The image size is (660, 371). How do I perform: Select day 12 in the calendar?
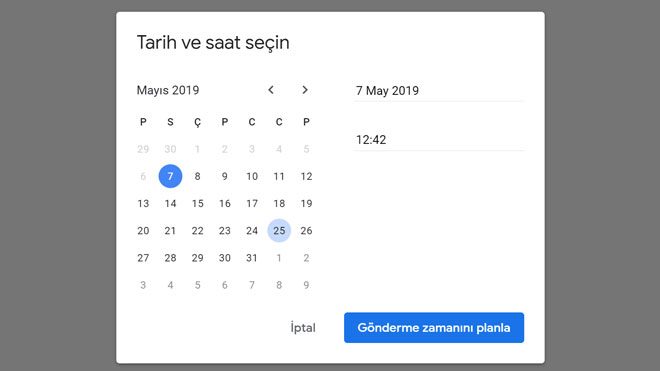pos(306,176)
